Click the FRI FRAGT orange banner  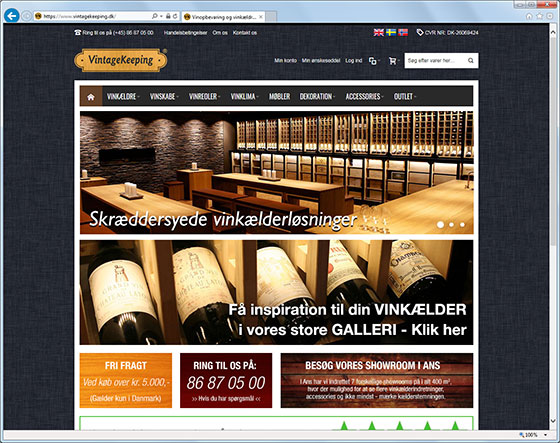126,380
